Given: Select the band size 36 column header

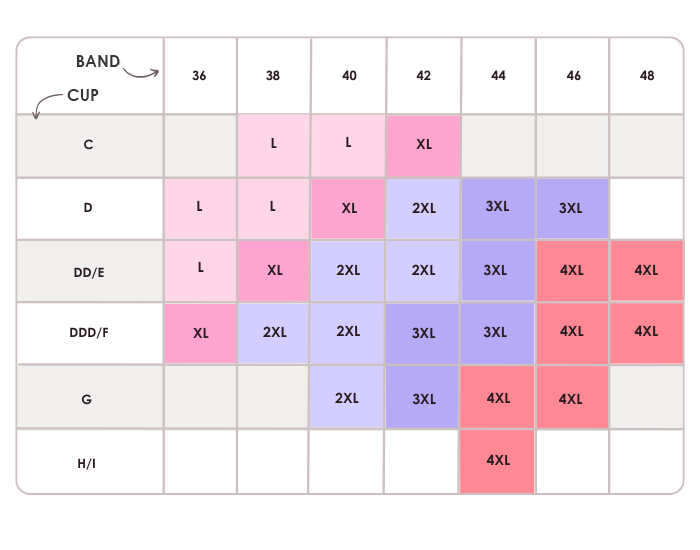Looking at the screenshot, I should 199,76.
